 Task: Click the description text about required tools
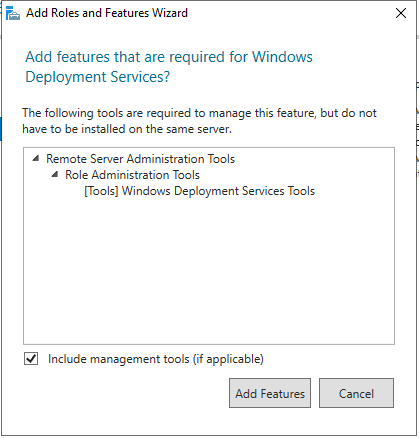coord(199,121)
